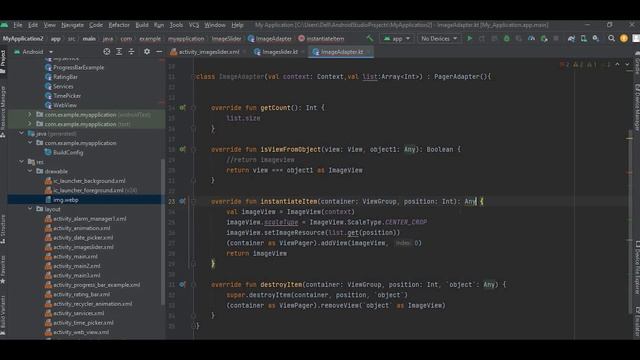Open the No Devices selector
This screenshot has width=640, height=360.
(439, 38)
